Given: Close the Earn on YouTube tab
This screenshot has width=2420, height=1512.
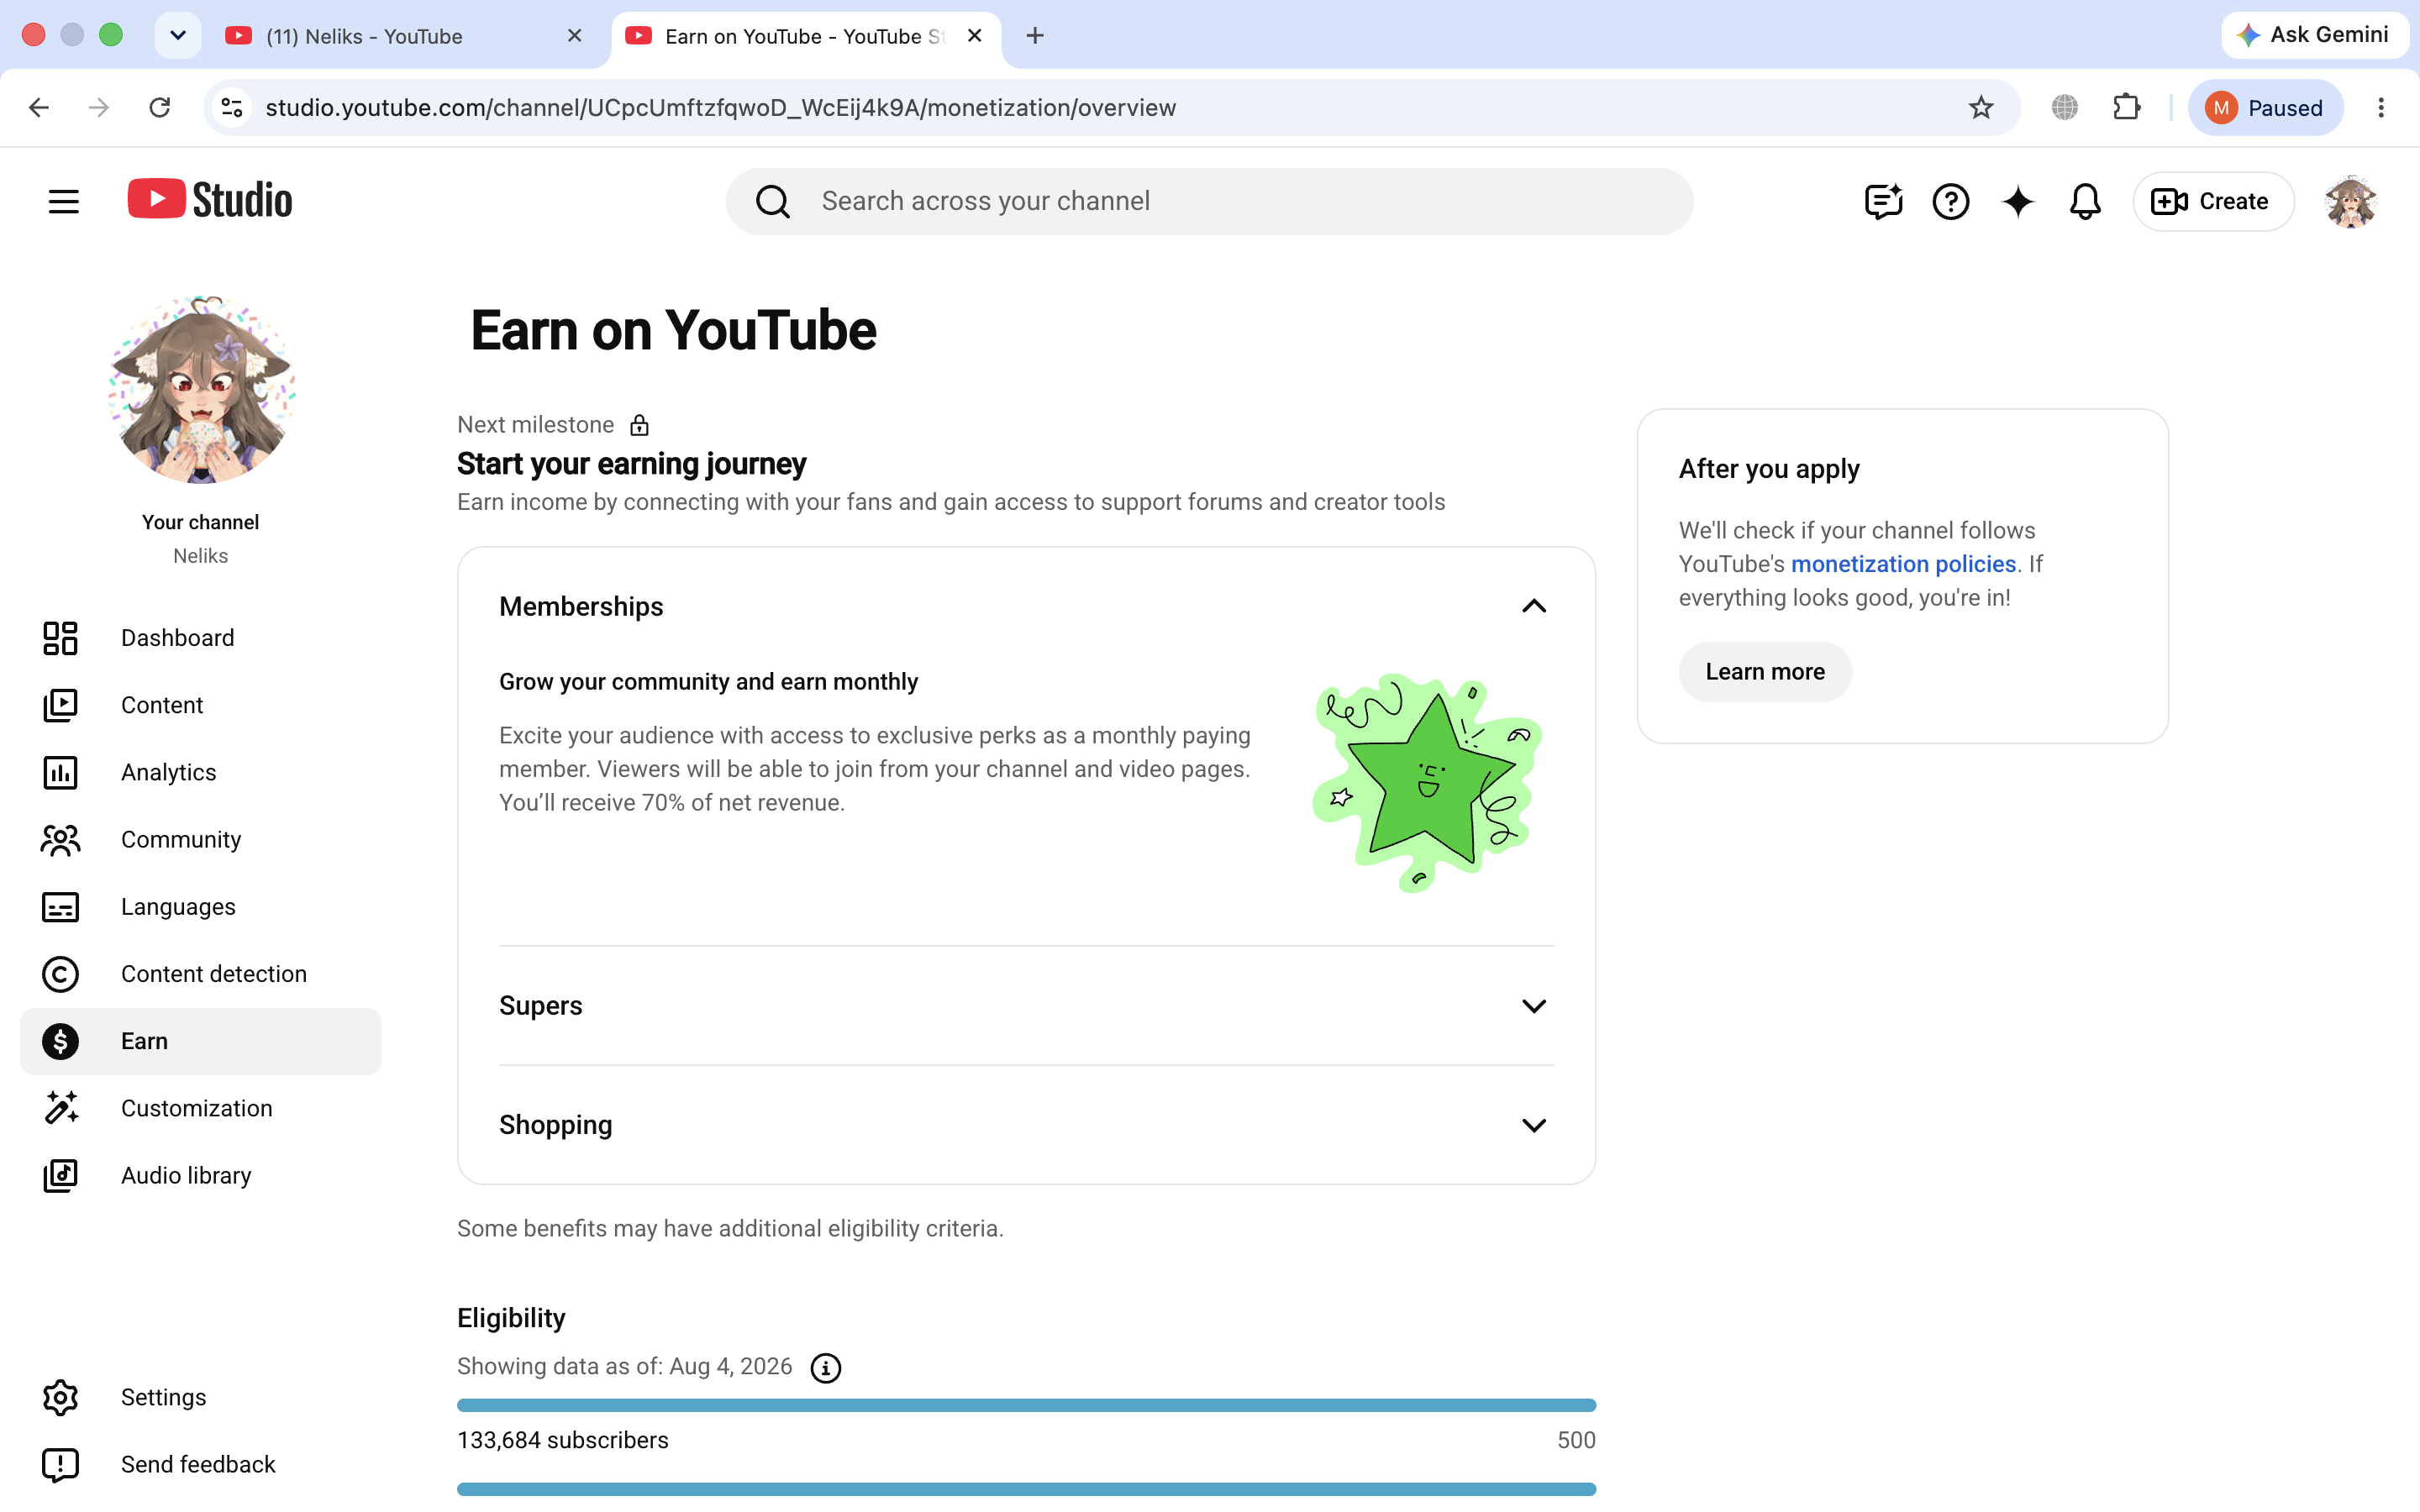Looking at the screenshot, I should (975, 36).
